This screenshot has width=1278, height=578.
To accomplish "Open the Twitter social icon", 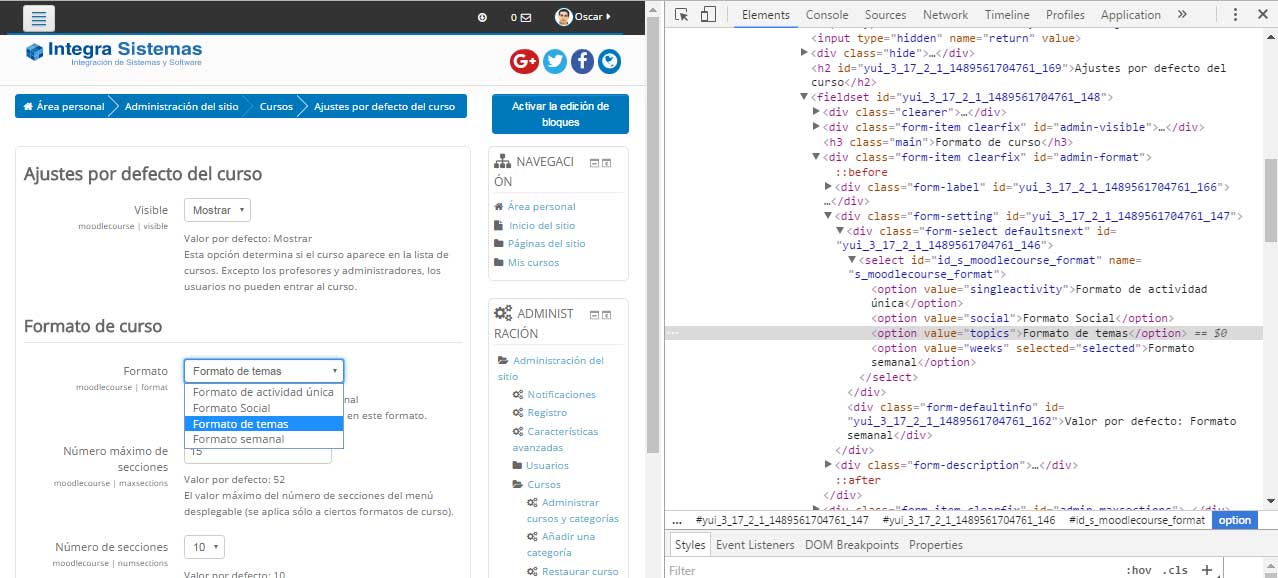I will pos(554,61).
